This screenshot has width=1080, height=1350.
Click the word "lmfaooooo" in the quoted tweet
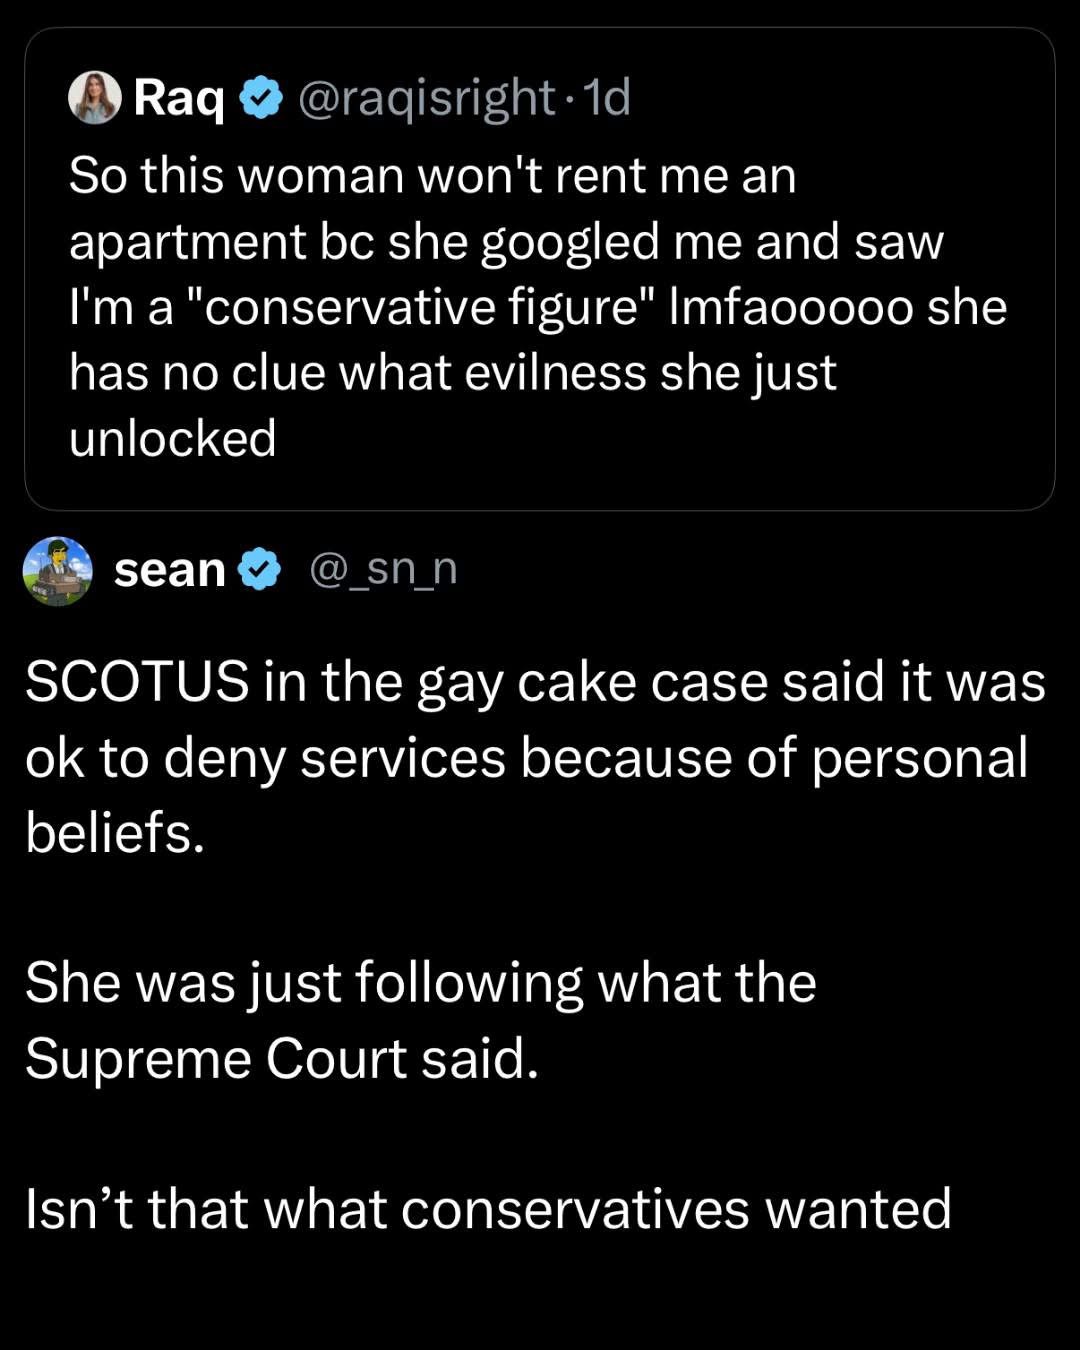pos(790,307)
